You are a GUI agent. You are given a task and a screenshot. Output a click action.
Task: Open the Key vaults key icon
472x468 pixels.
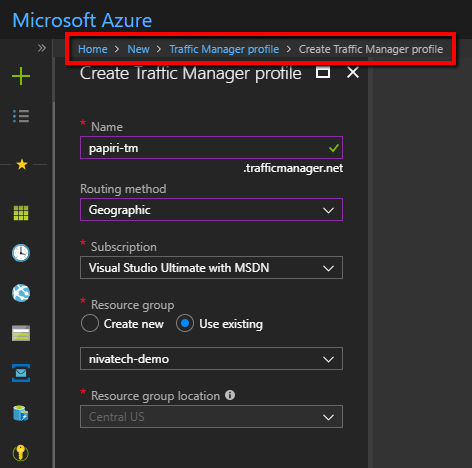click(21, 453)
